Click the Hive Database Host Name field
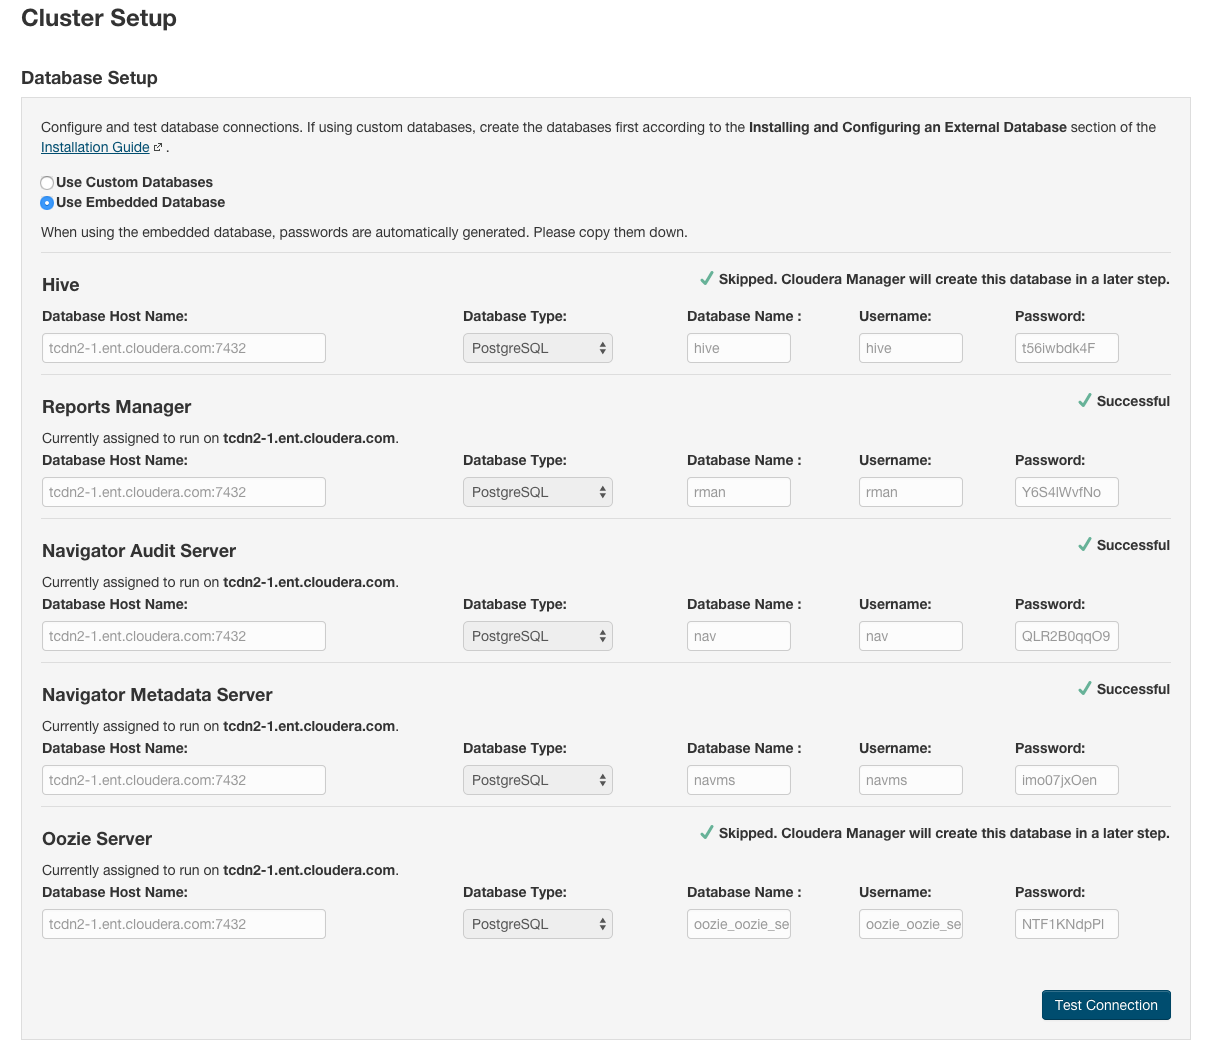This screenshot has height=1053, width=1209. click(x=184, y=348)
